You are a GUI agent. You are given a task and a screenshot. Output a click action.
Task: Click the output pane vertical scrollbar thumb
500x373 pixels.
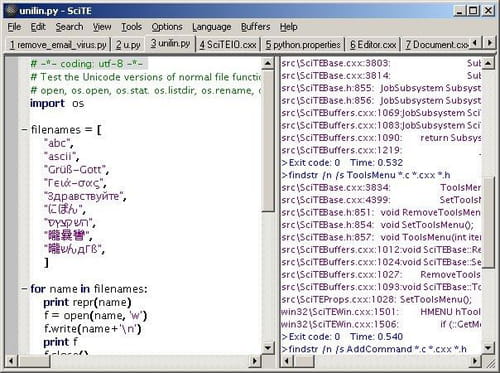tap(488, 222)
